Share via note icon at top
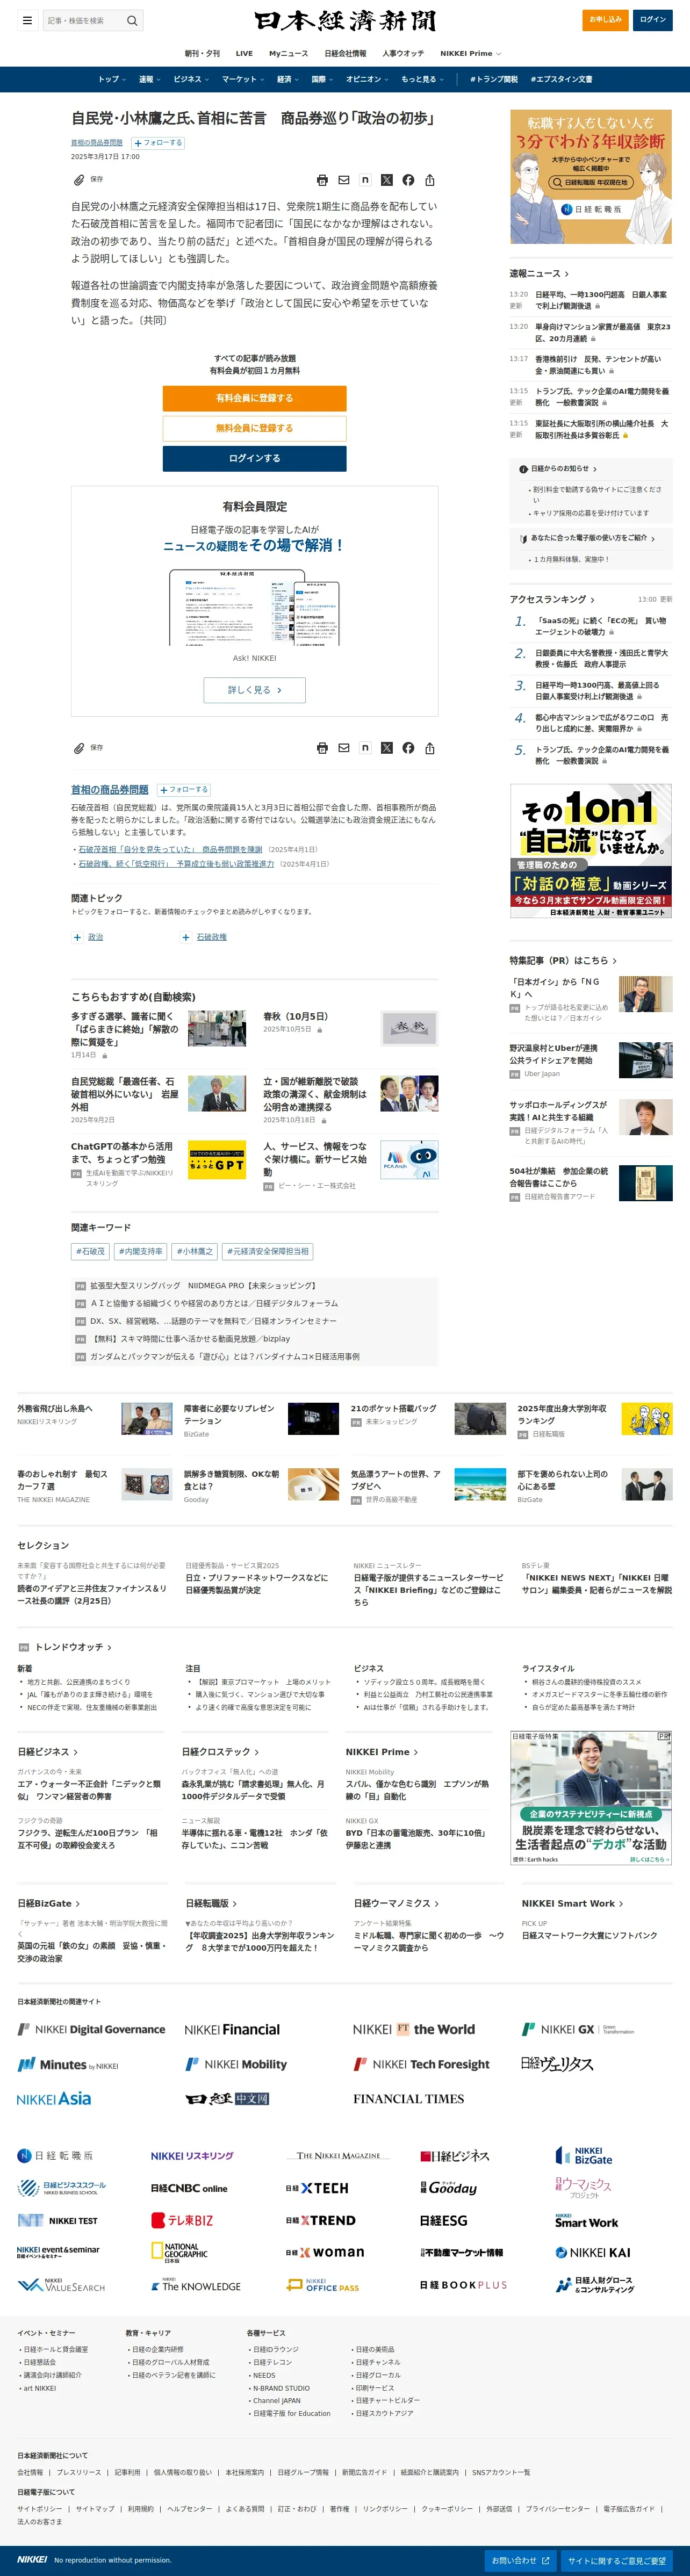 tap(365, 180)
